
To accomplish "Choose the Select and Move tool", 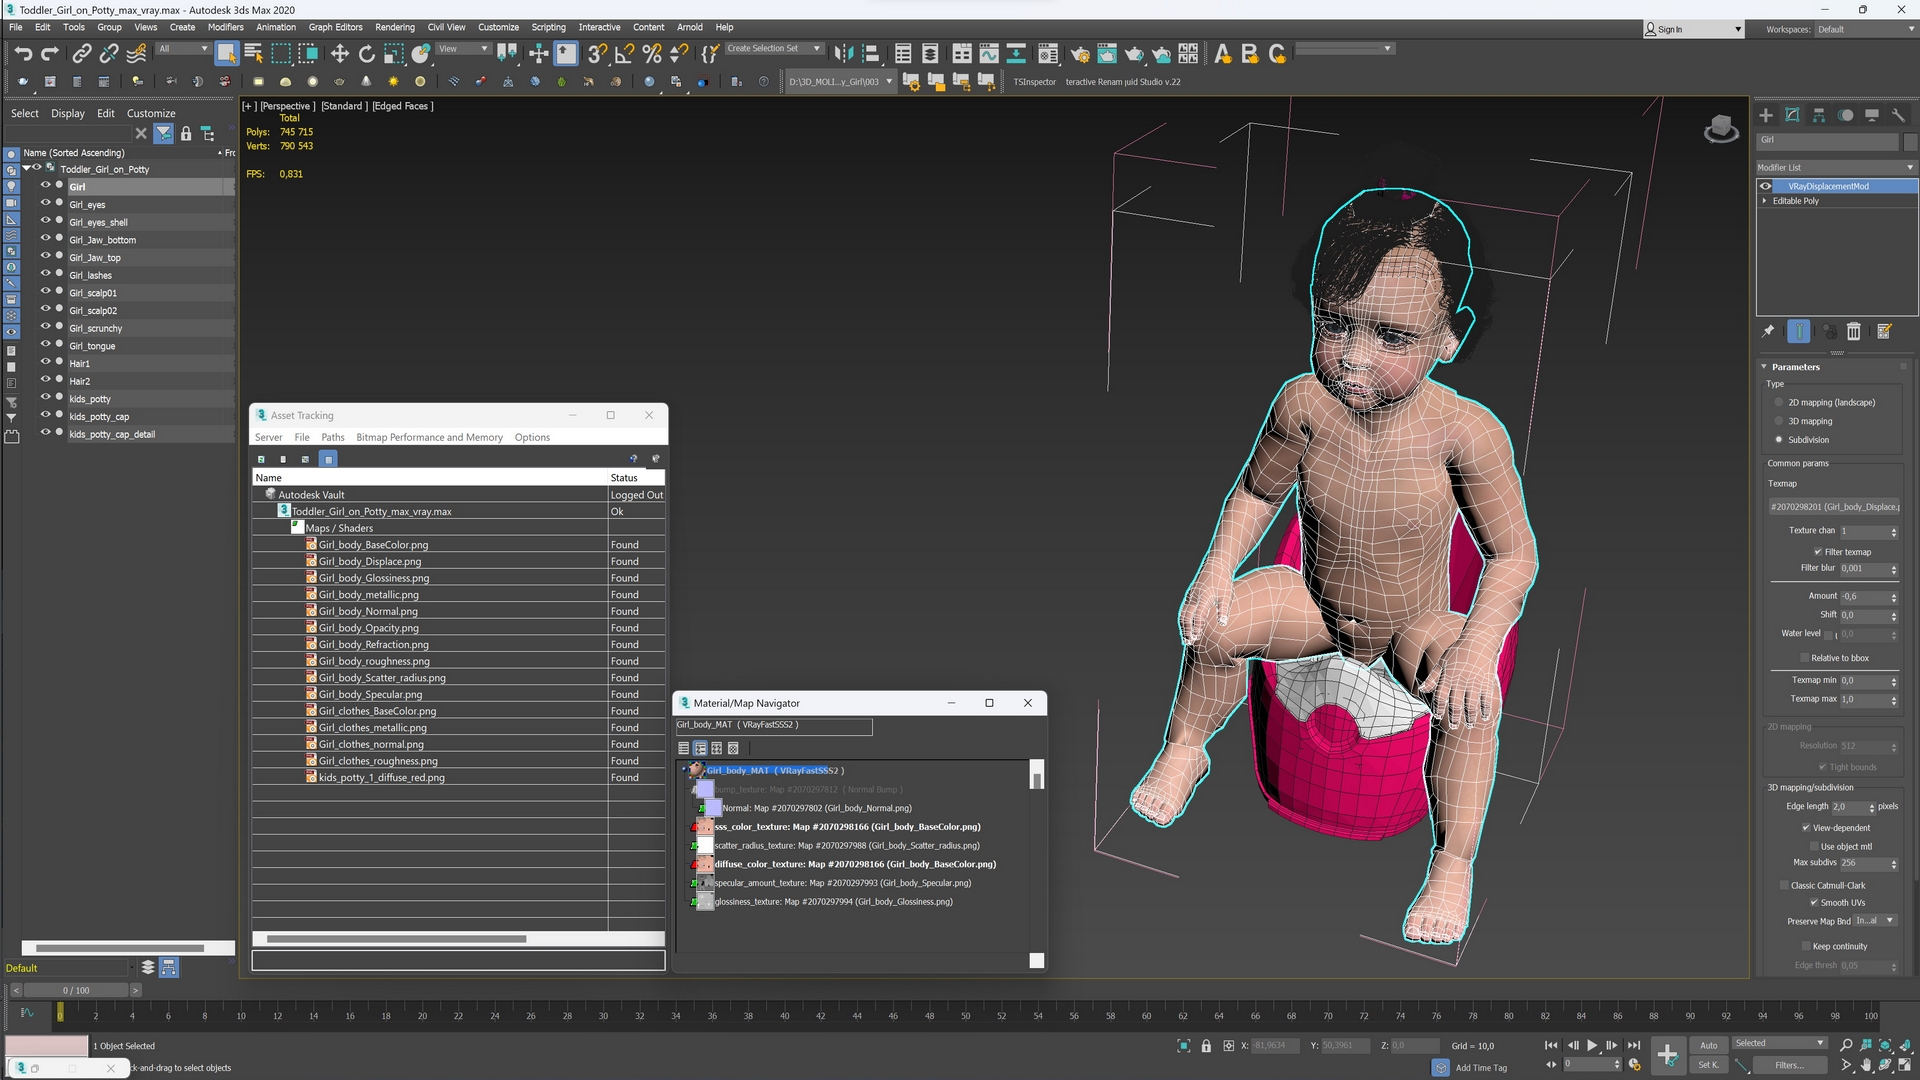I will (x=340, y=54).
